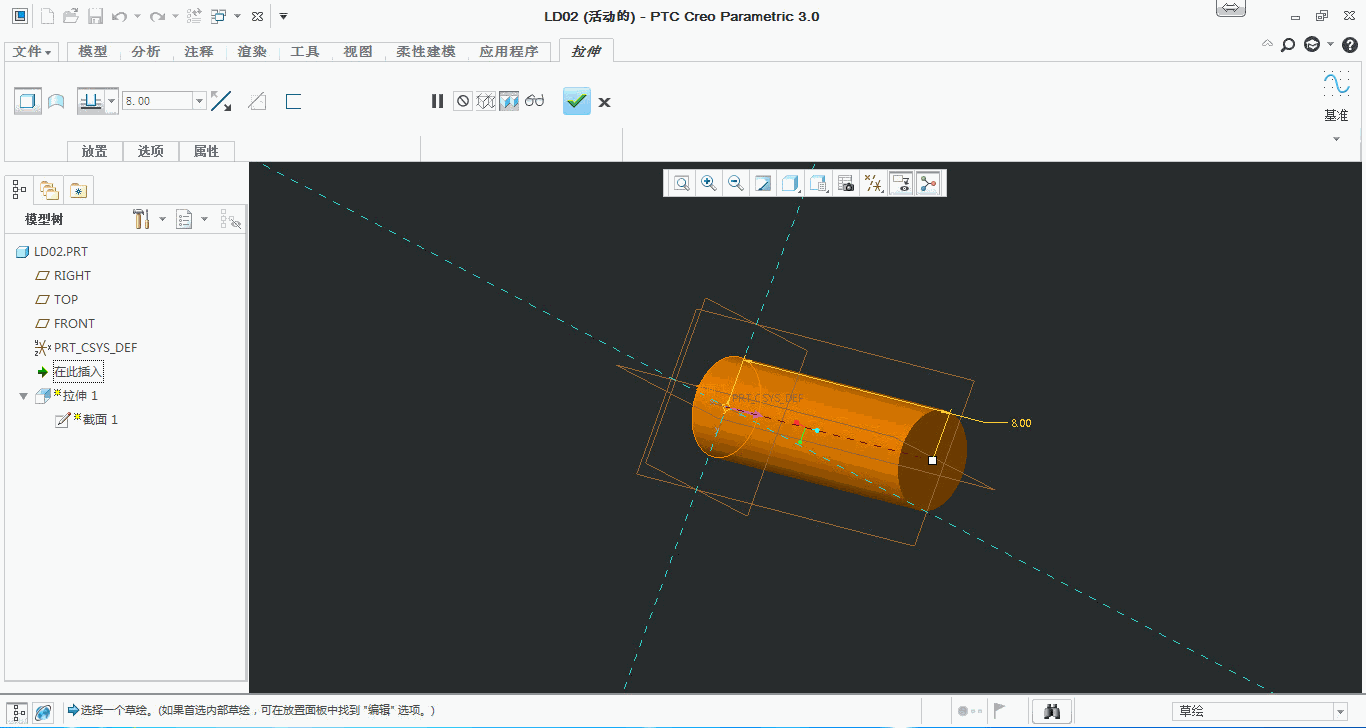1366x728 pixels.
Task: Click the depth value field showing 8.00
Action: [x=156, y=101]
